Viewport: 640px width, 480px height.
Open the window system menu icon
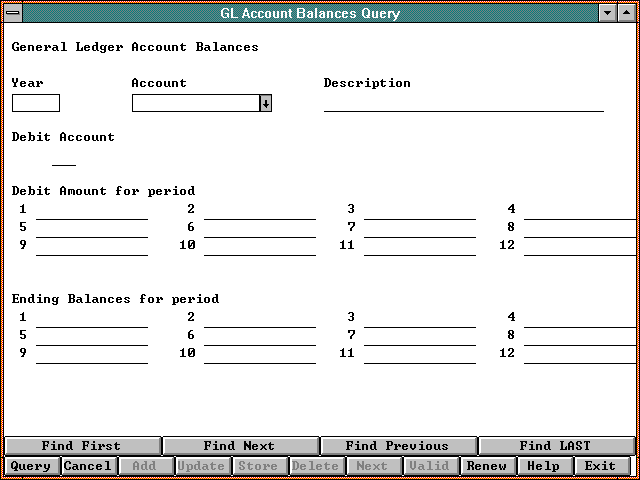point(11,13)
